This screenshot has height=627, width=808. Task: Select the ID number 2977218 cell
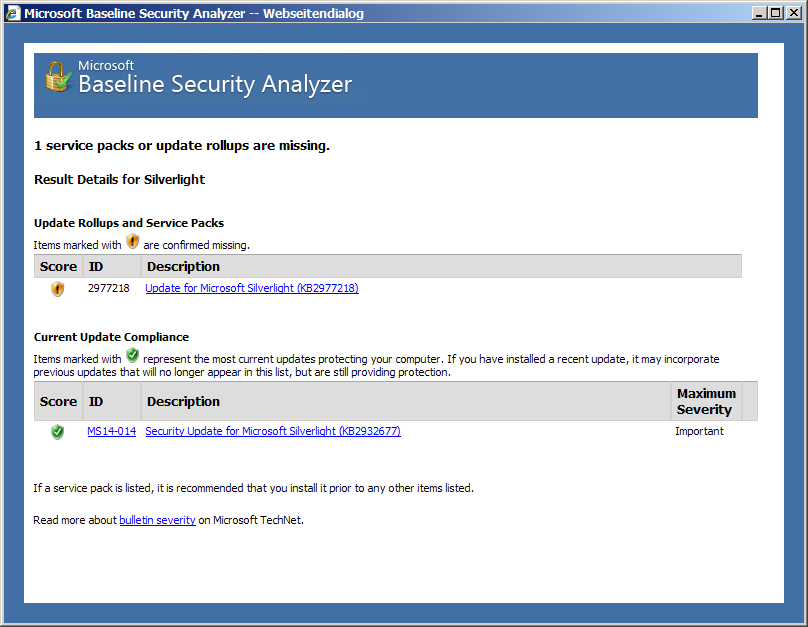(x=109, y=289)
